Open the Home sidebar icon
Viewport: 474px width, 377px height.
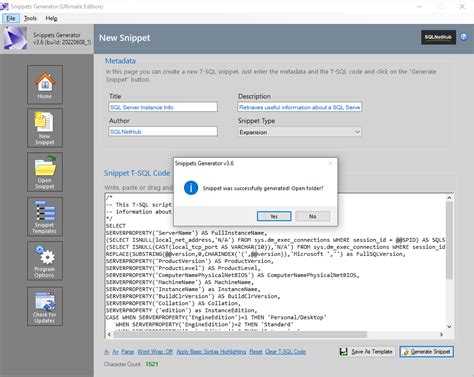pos(45,85)
